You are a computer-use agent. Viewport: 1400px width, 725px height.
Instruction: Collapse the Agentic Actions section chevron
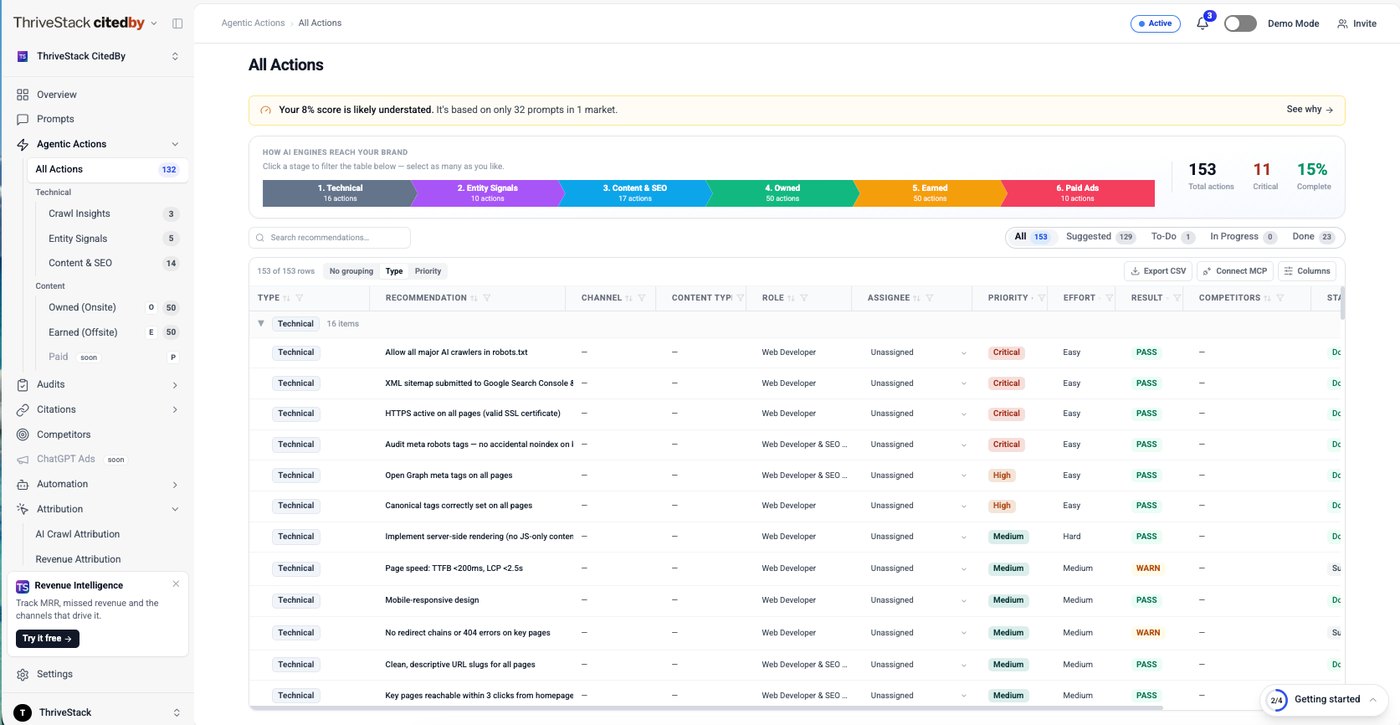(175, 144)
